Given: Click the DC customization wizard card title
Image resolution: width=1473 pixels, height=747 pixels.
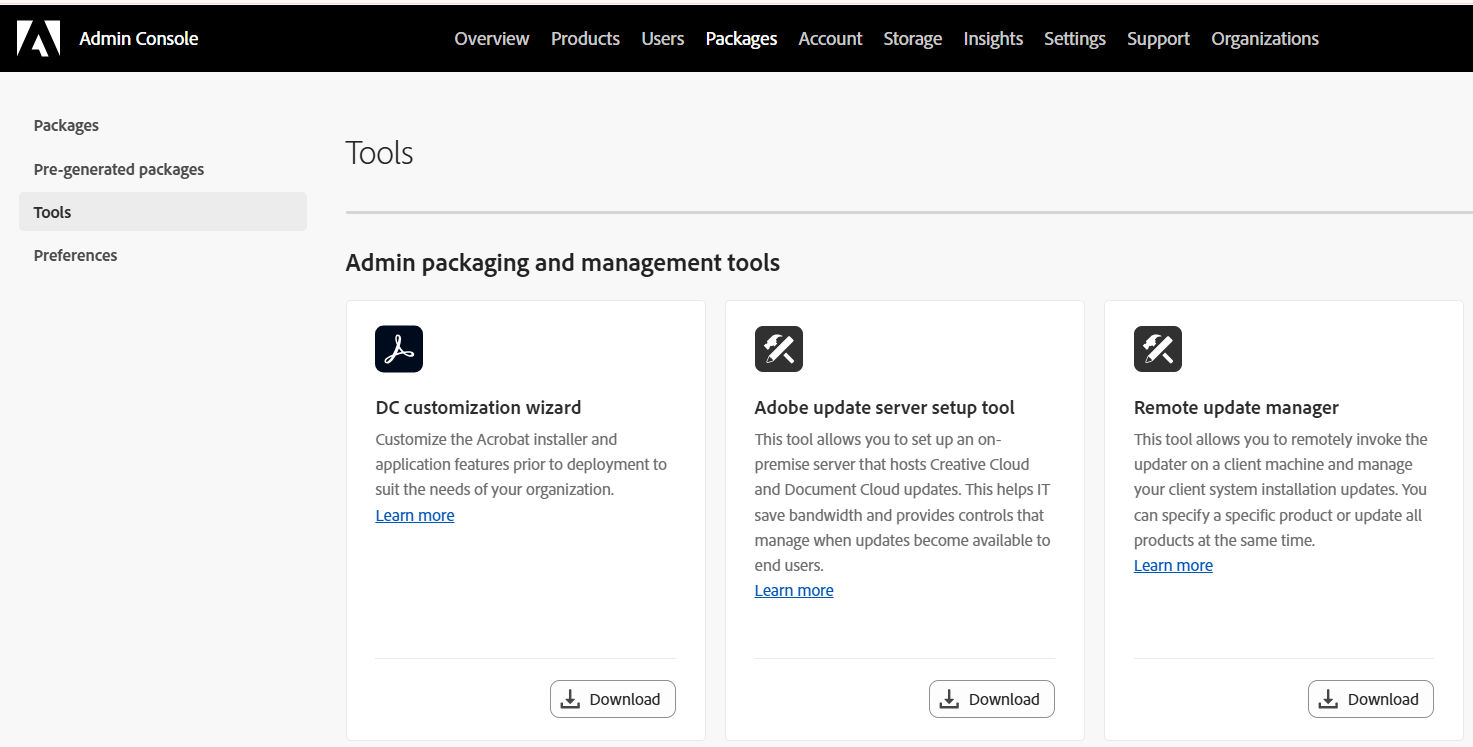Looking at the screenshot, I should coord(478,407).
